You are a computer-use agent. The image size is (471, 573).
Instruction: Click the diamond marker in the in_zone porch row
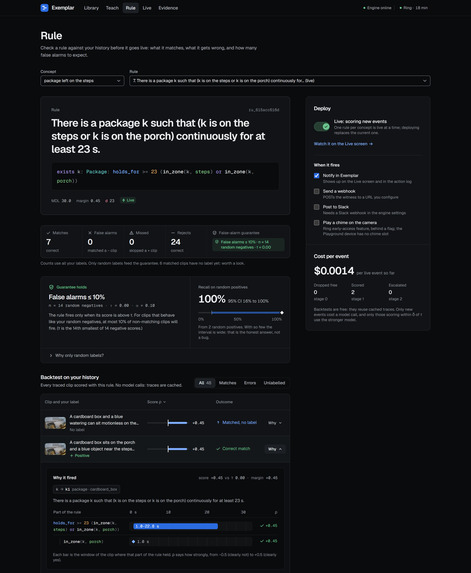coord(133,541)
